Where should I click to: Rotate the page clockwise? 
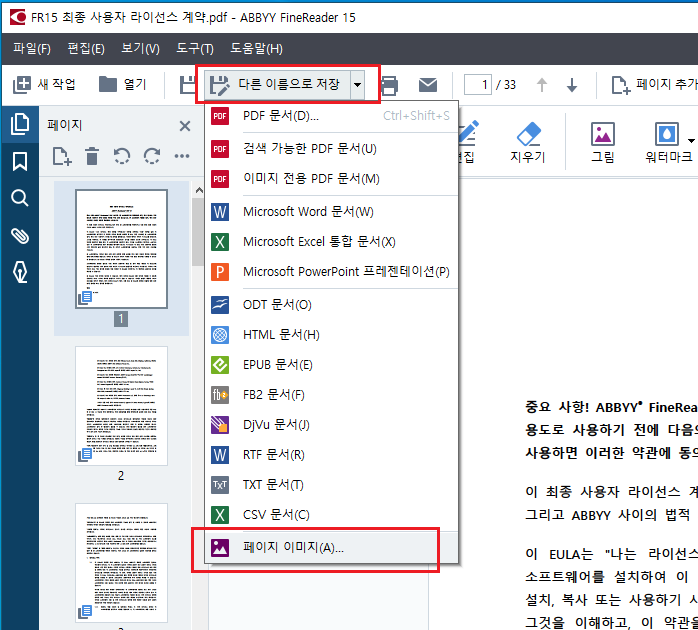pos(152,156)
